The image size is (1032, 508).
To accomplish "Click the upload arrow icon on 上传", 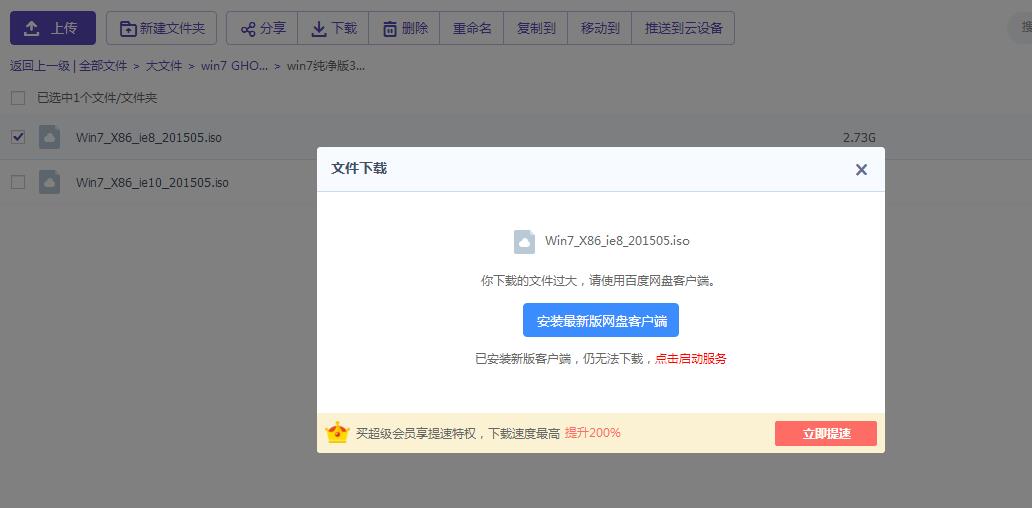I will tap(31, 28).
